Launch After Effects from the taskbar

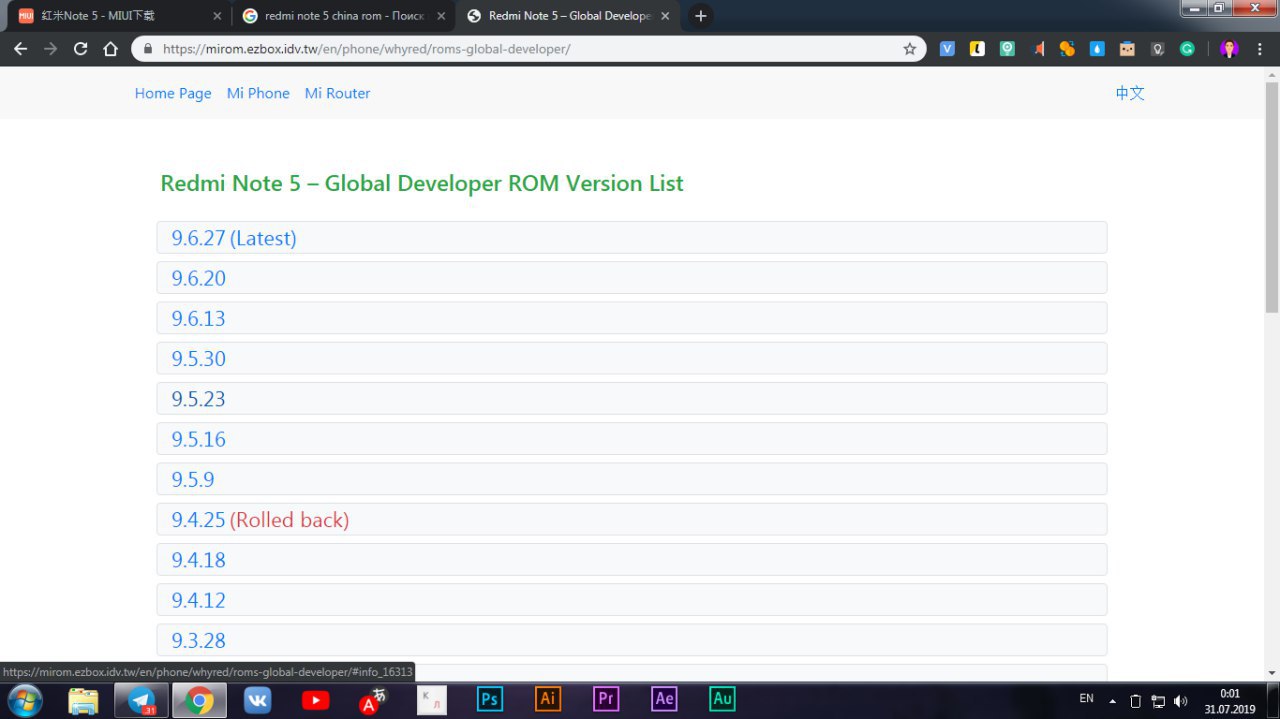tap(664, 699)
